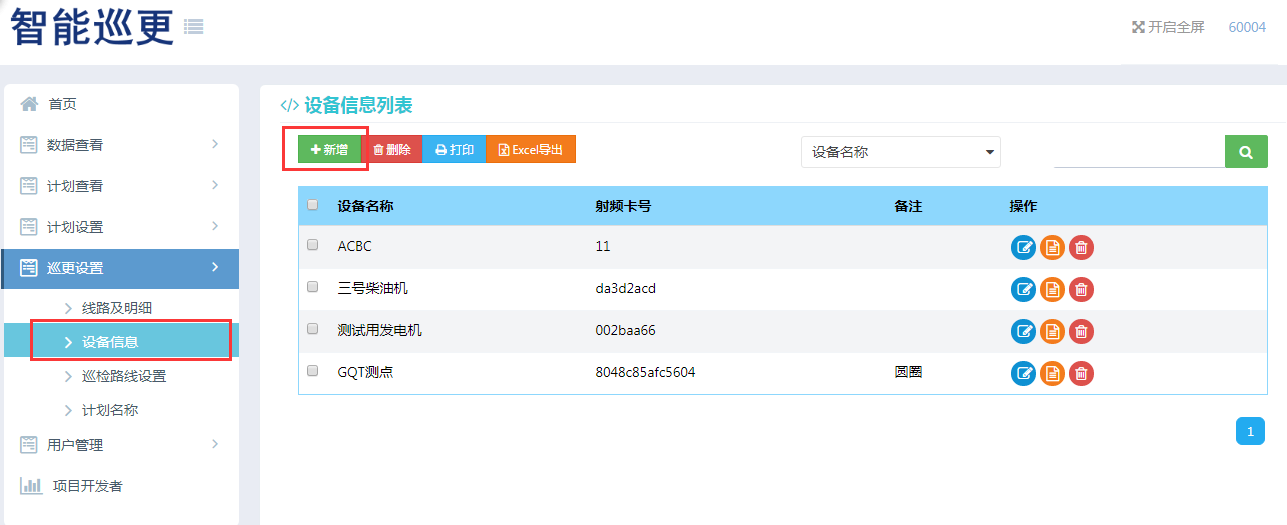Expand the 数据查看 sidebar menu
Viewport: 1287px width, 525px height.
click(120, 145)
